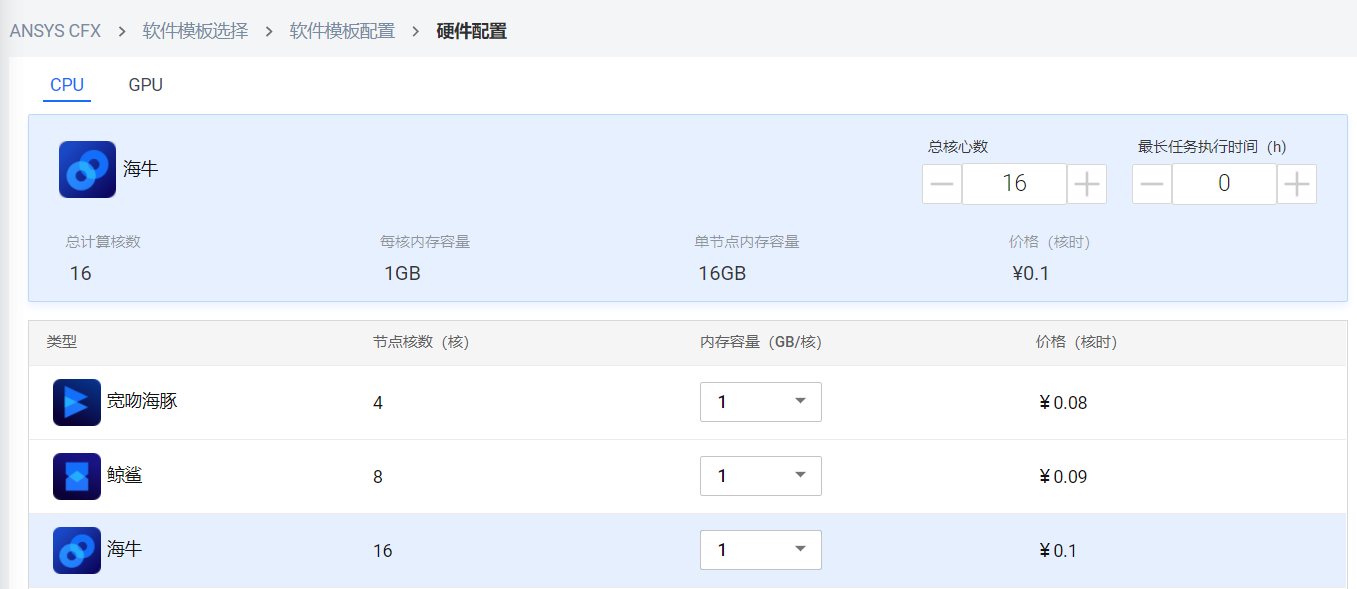Navigate back to 软件模板选择 breadcrumb

click(x=195, y=31)
